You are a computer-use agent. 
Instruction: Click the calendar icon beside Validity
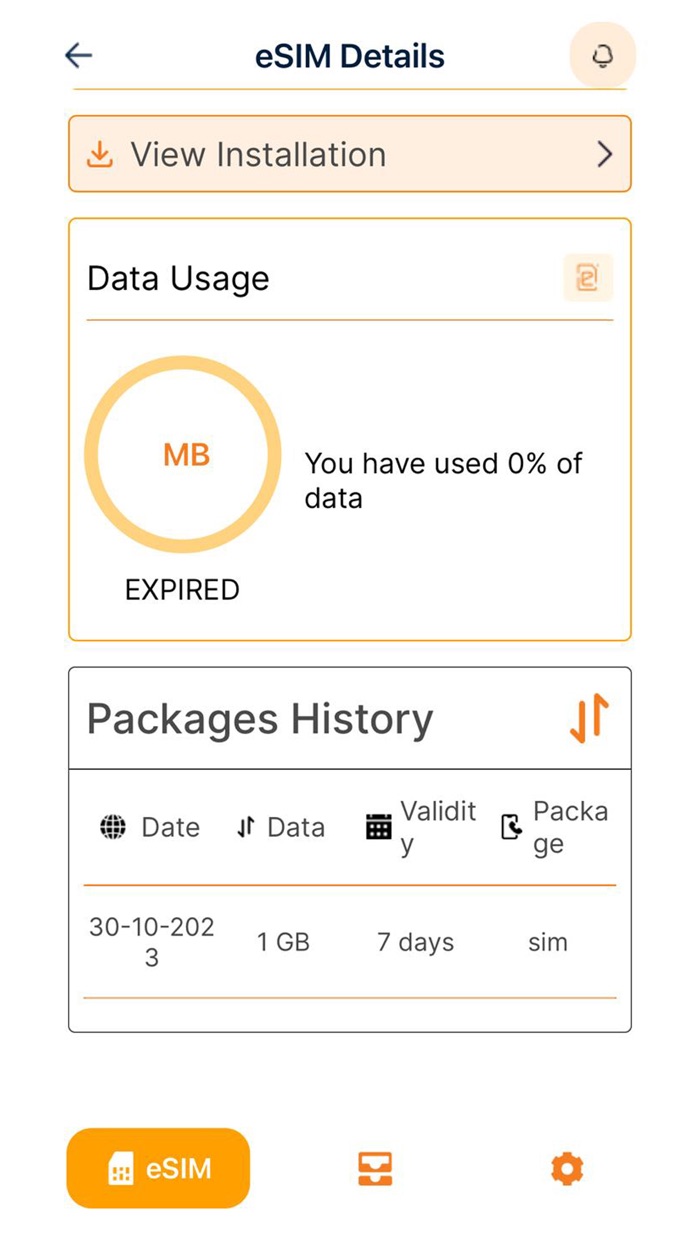click(x=378, y=827)
